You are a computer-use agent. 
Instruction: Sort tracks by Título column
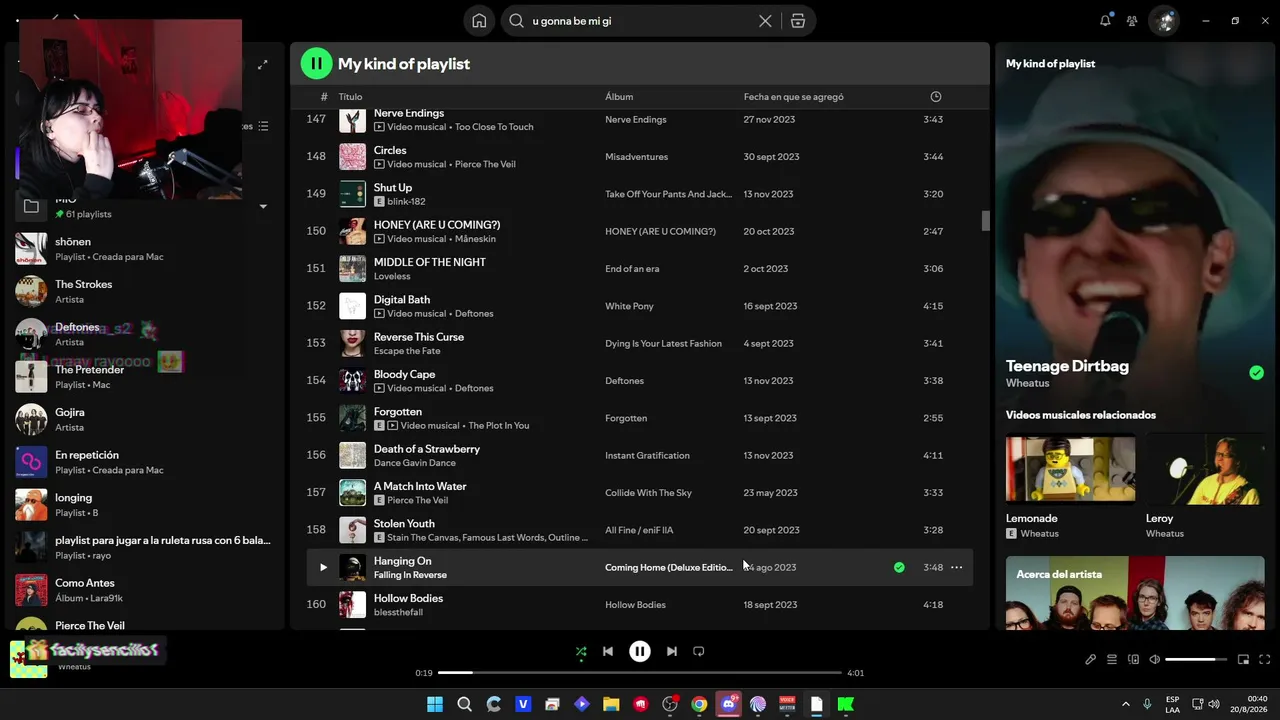350,97
